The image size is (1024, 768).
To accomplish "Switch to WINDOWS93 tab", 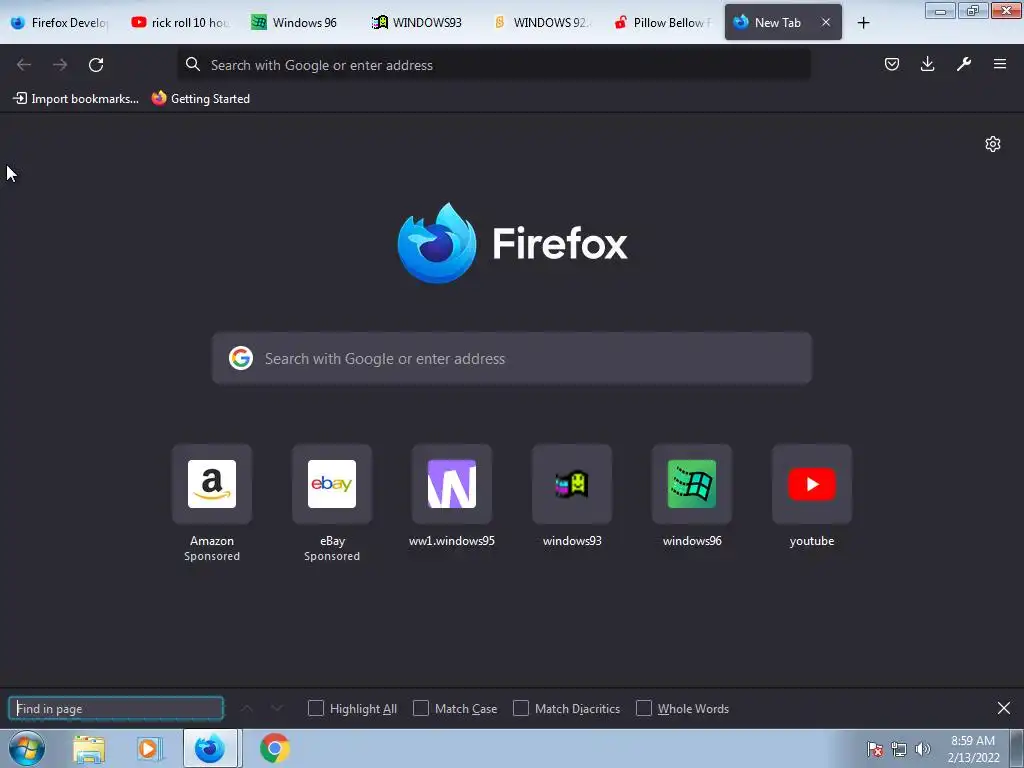I will coord(421,23).
